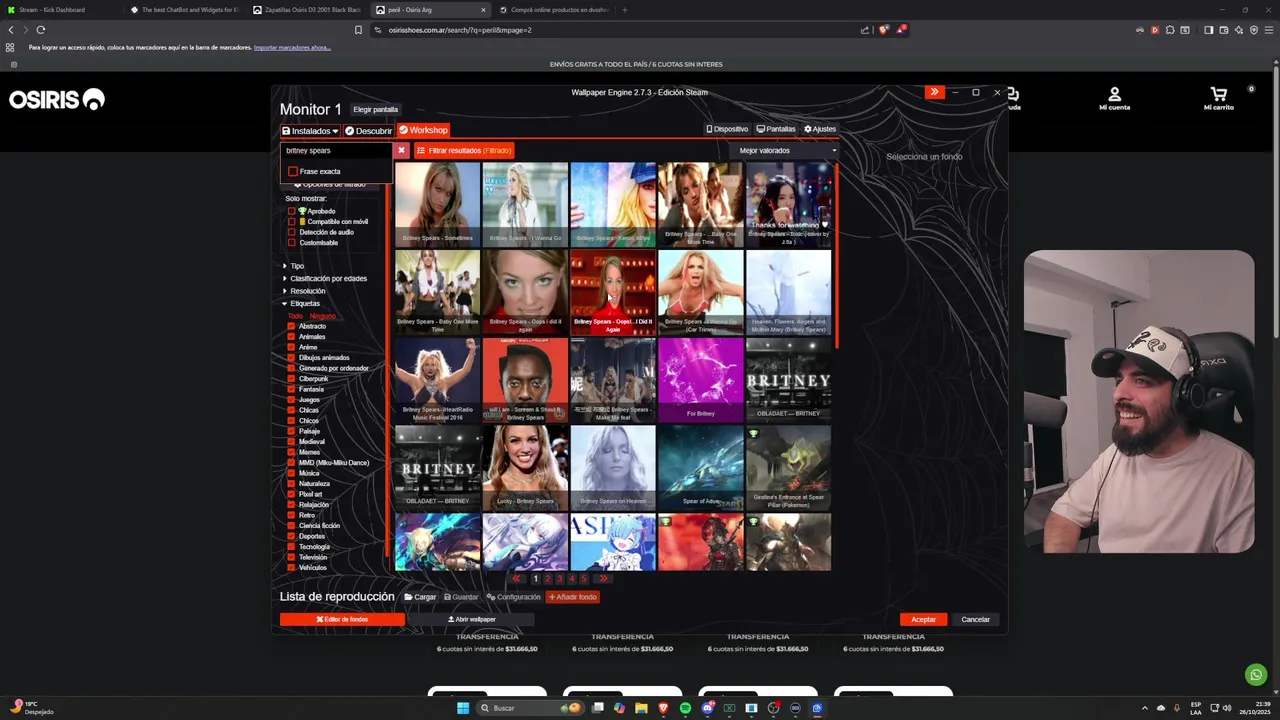Uncheck the Vehículos tag
The height and width of the screenshot is (720, 1280).
pyautogui.click(x=292, y=567)
